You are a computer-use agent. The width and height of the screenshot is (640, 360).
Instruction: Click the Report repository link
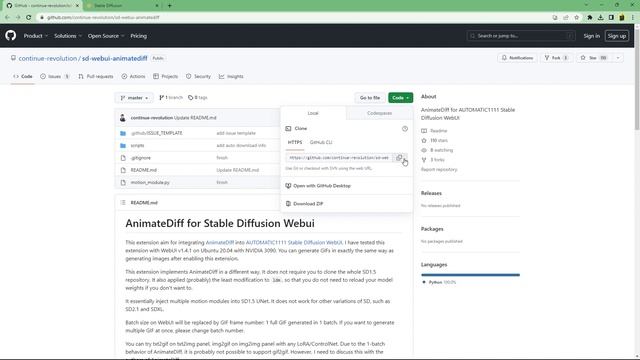439,169
